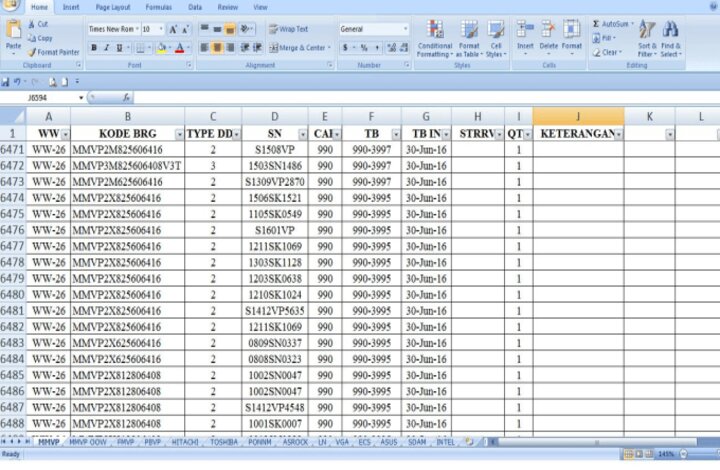Screen dimensions: 720x470
Task: Toggle Wrap Text on selected cells
Action: pyautogui.click(x=288, y=29)
